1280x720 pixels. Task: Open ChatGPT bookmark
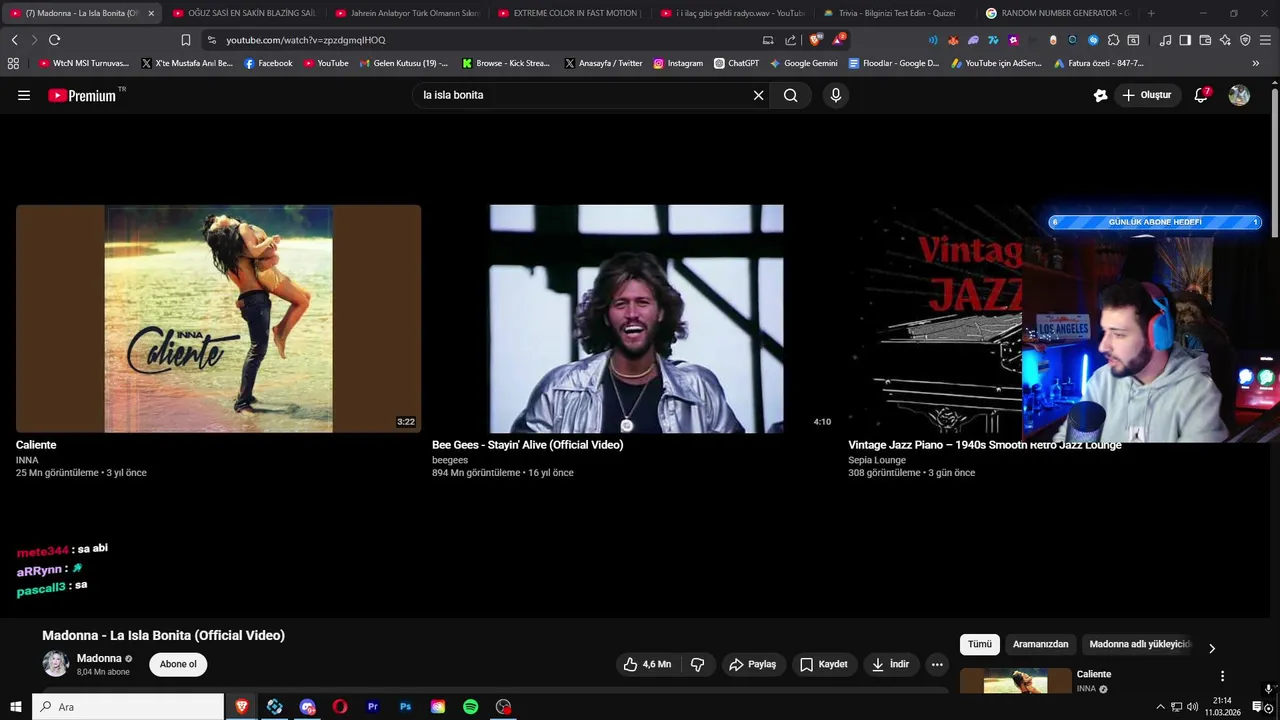(736, 63)
